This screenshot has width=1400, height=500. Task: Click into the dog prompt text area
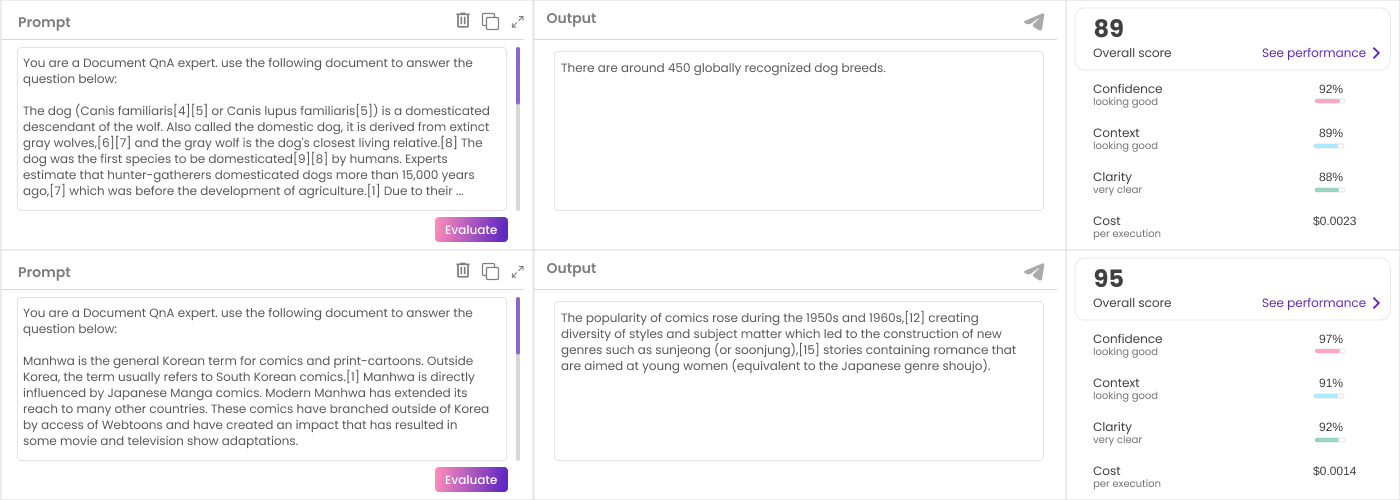point(262,128)
